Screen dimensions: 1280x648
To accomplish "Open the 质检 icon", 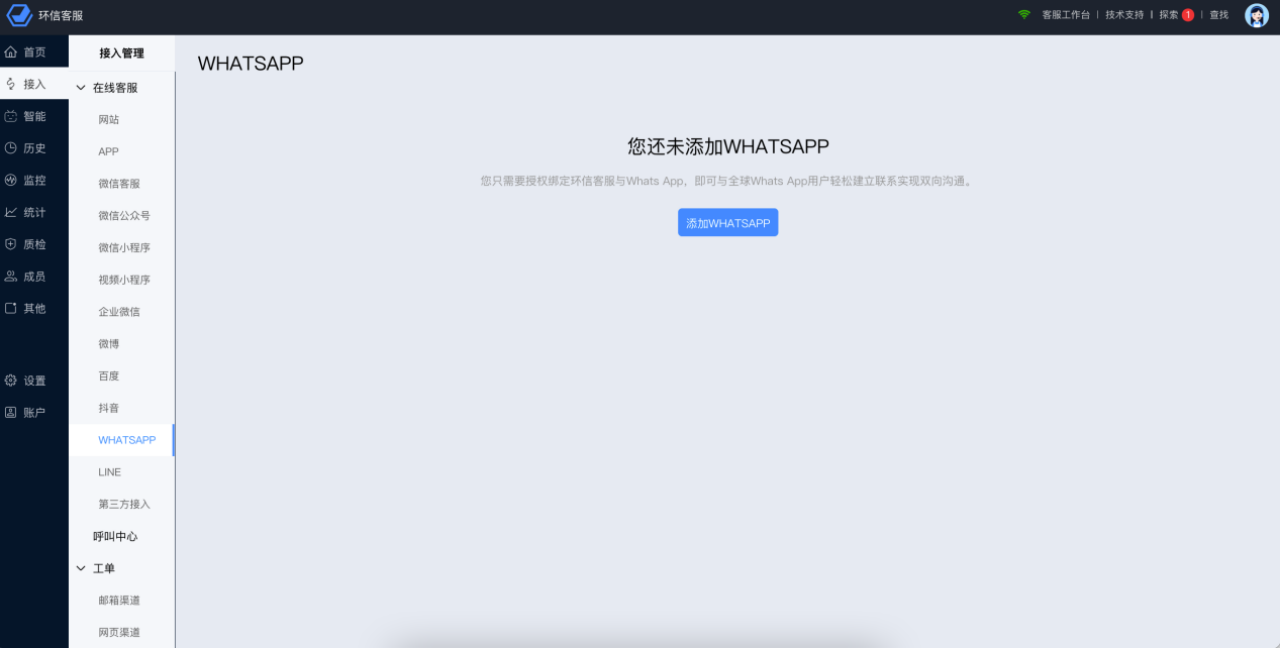I will coord(11,244).
